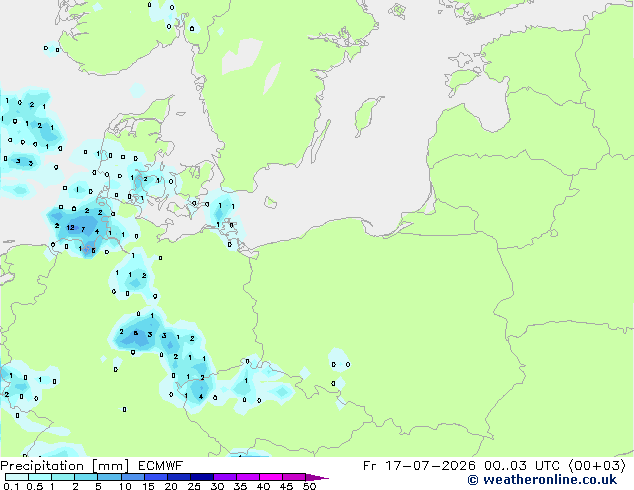Select the 30–35 mm purple legend swatch
This screenshot has height=490, width=634.
click(225, 477)
